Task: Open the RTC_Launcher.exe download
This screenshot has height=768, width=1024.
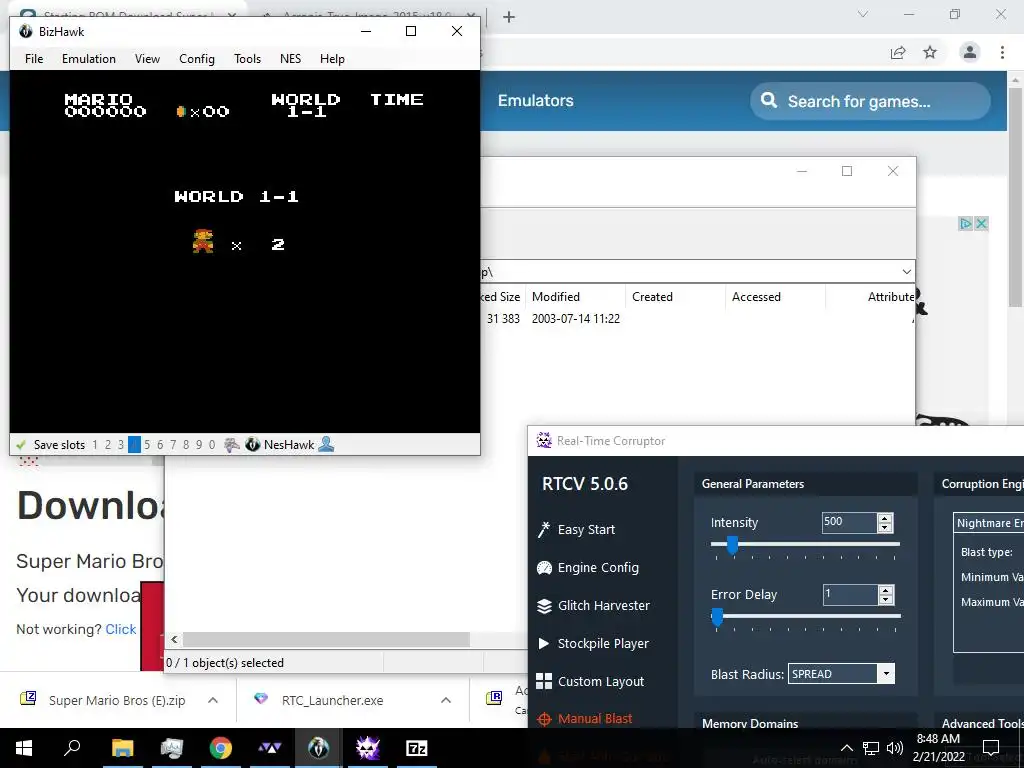Action: 320,700
